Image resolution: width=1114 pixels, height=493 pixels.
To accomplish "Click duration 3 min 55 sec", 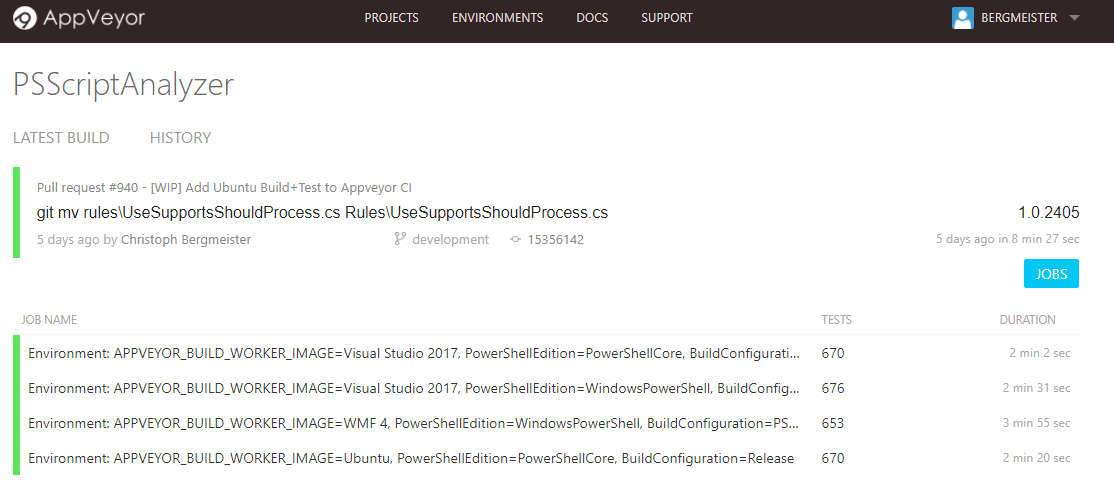I will point(1037,423).
